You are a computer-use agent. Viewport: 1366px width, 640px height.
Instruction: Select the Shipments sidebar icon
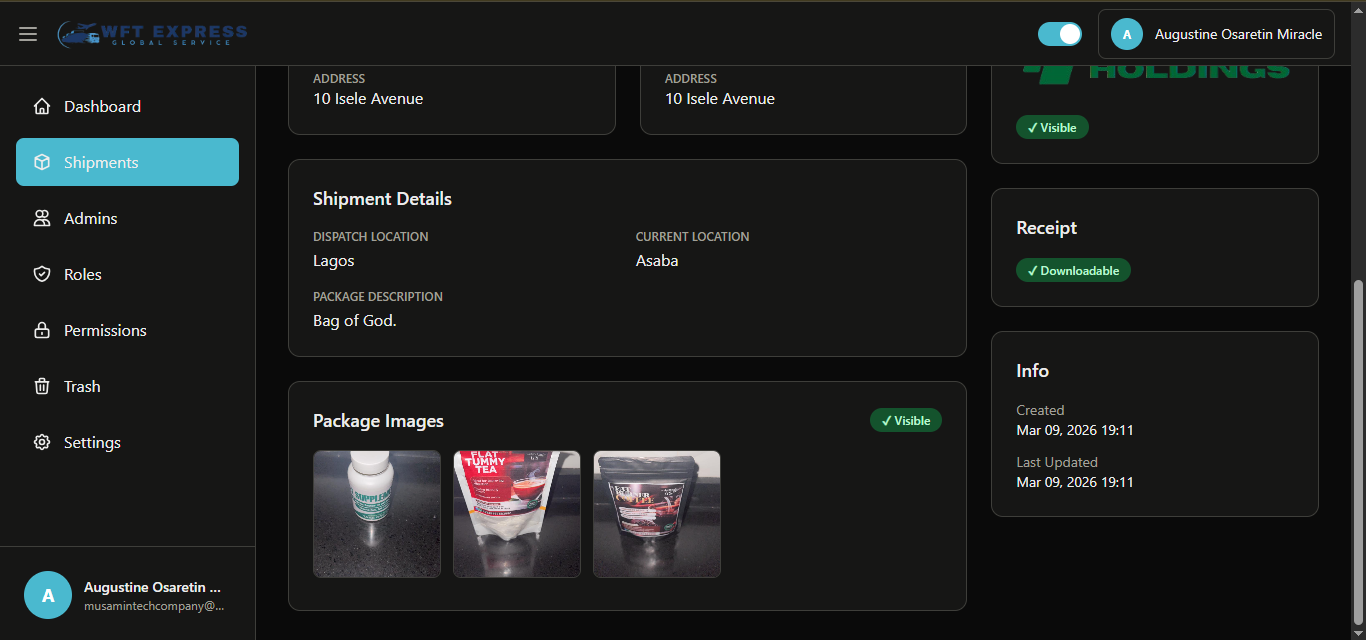point(42,161)
